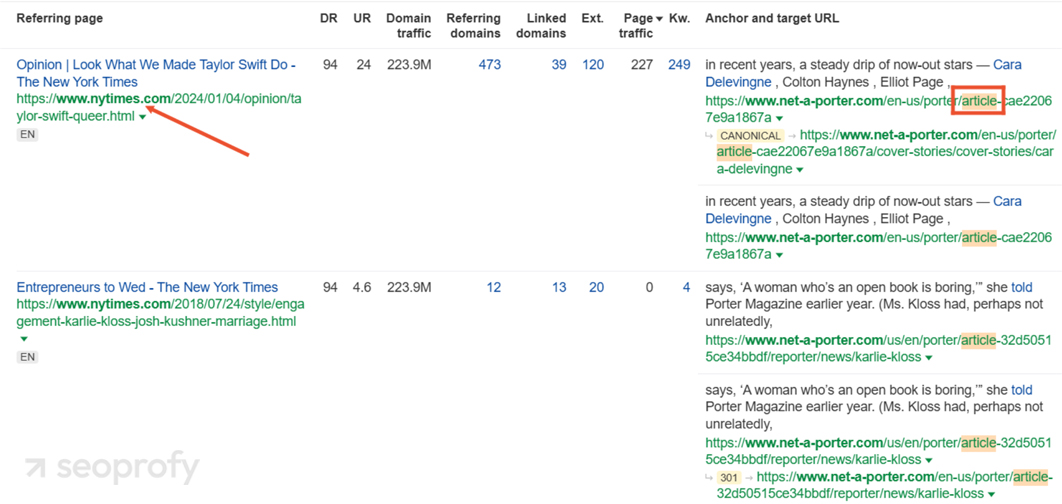
Task: Open the 120 external links value
Action: click(593, 65)
